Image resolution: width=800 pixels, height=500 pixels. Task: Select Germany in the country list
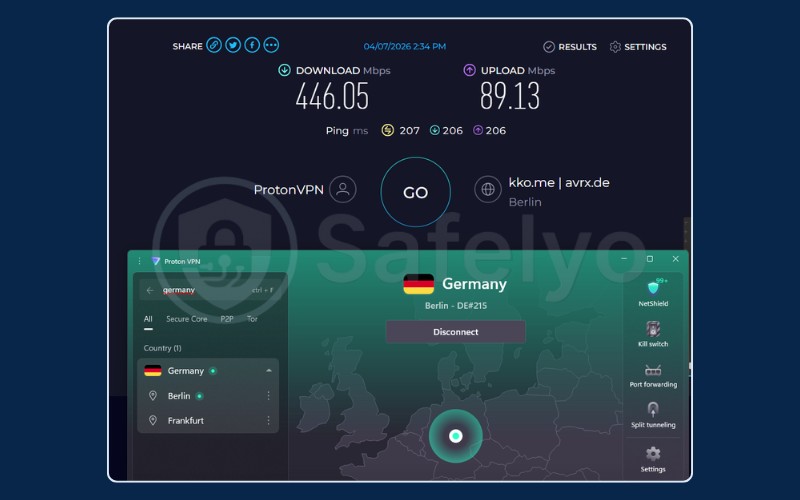click(x=208, y=371)
